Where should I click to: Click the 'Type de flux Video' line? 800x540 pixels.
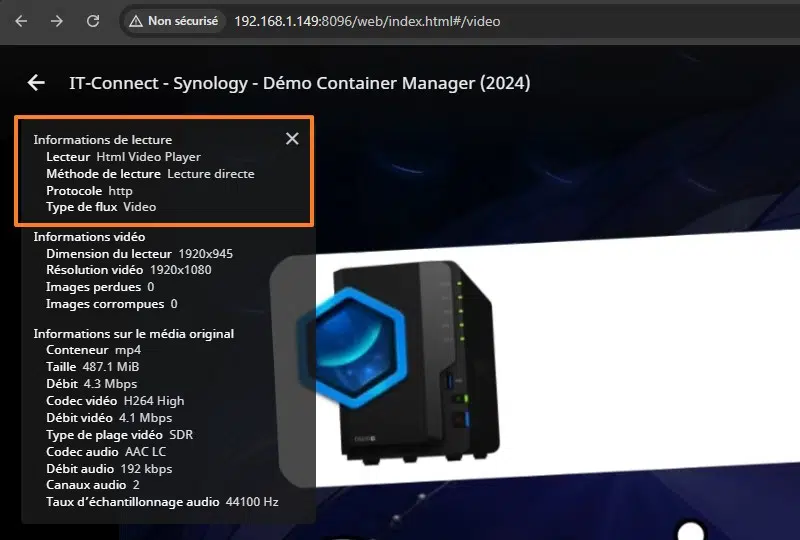[x=101, y=207]
